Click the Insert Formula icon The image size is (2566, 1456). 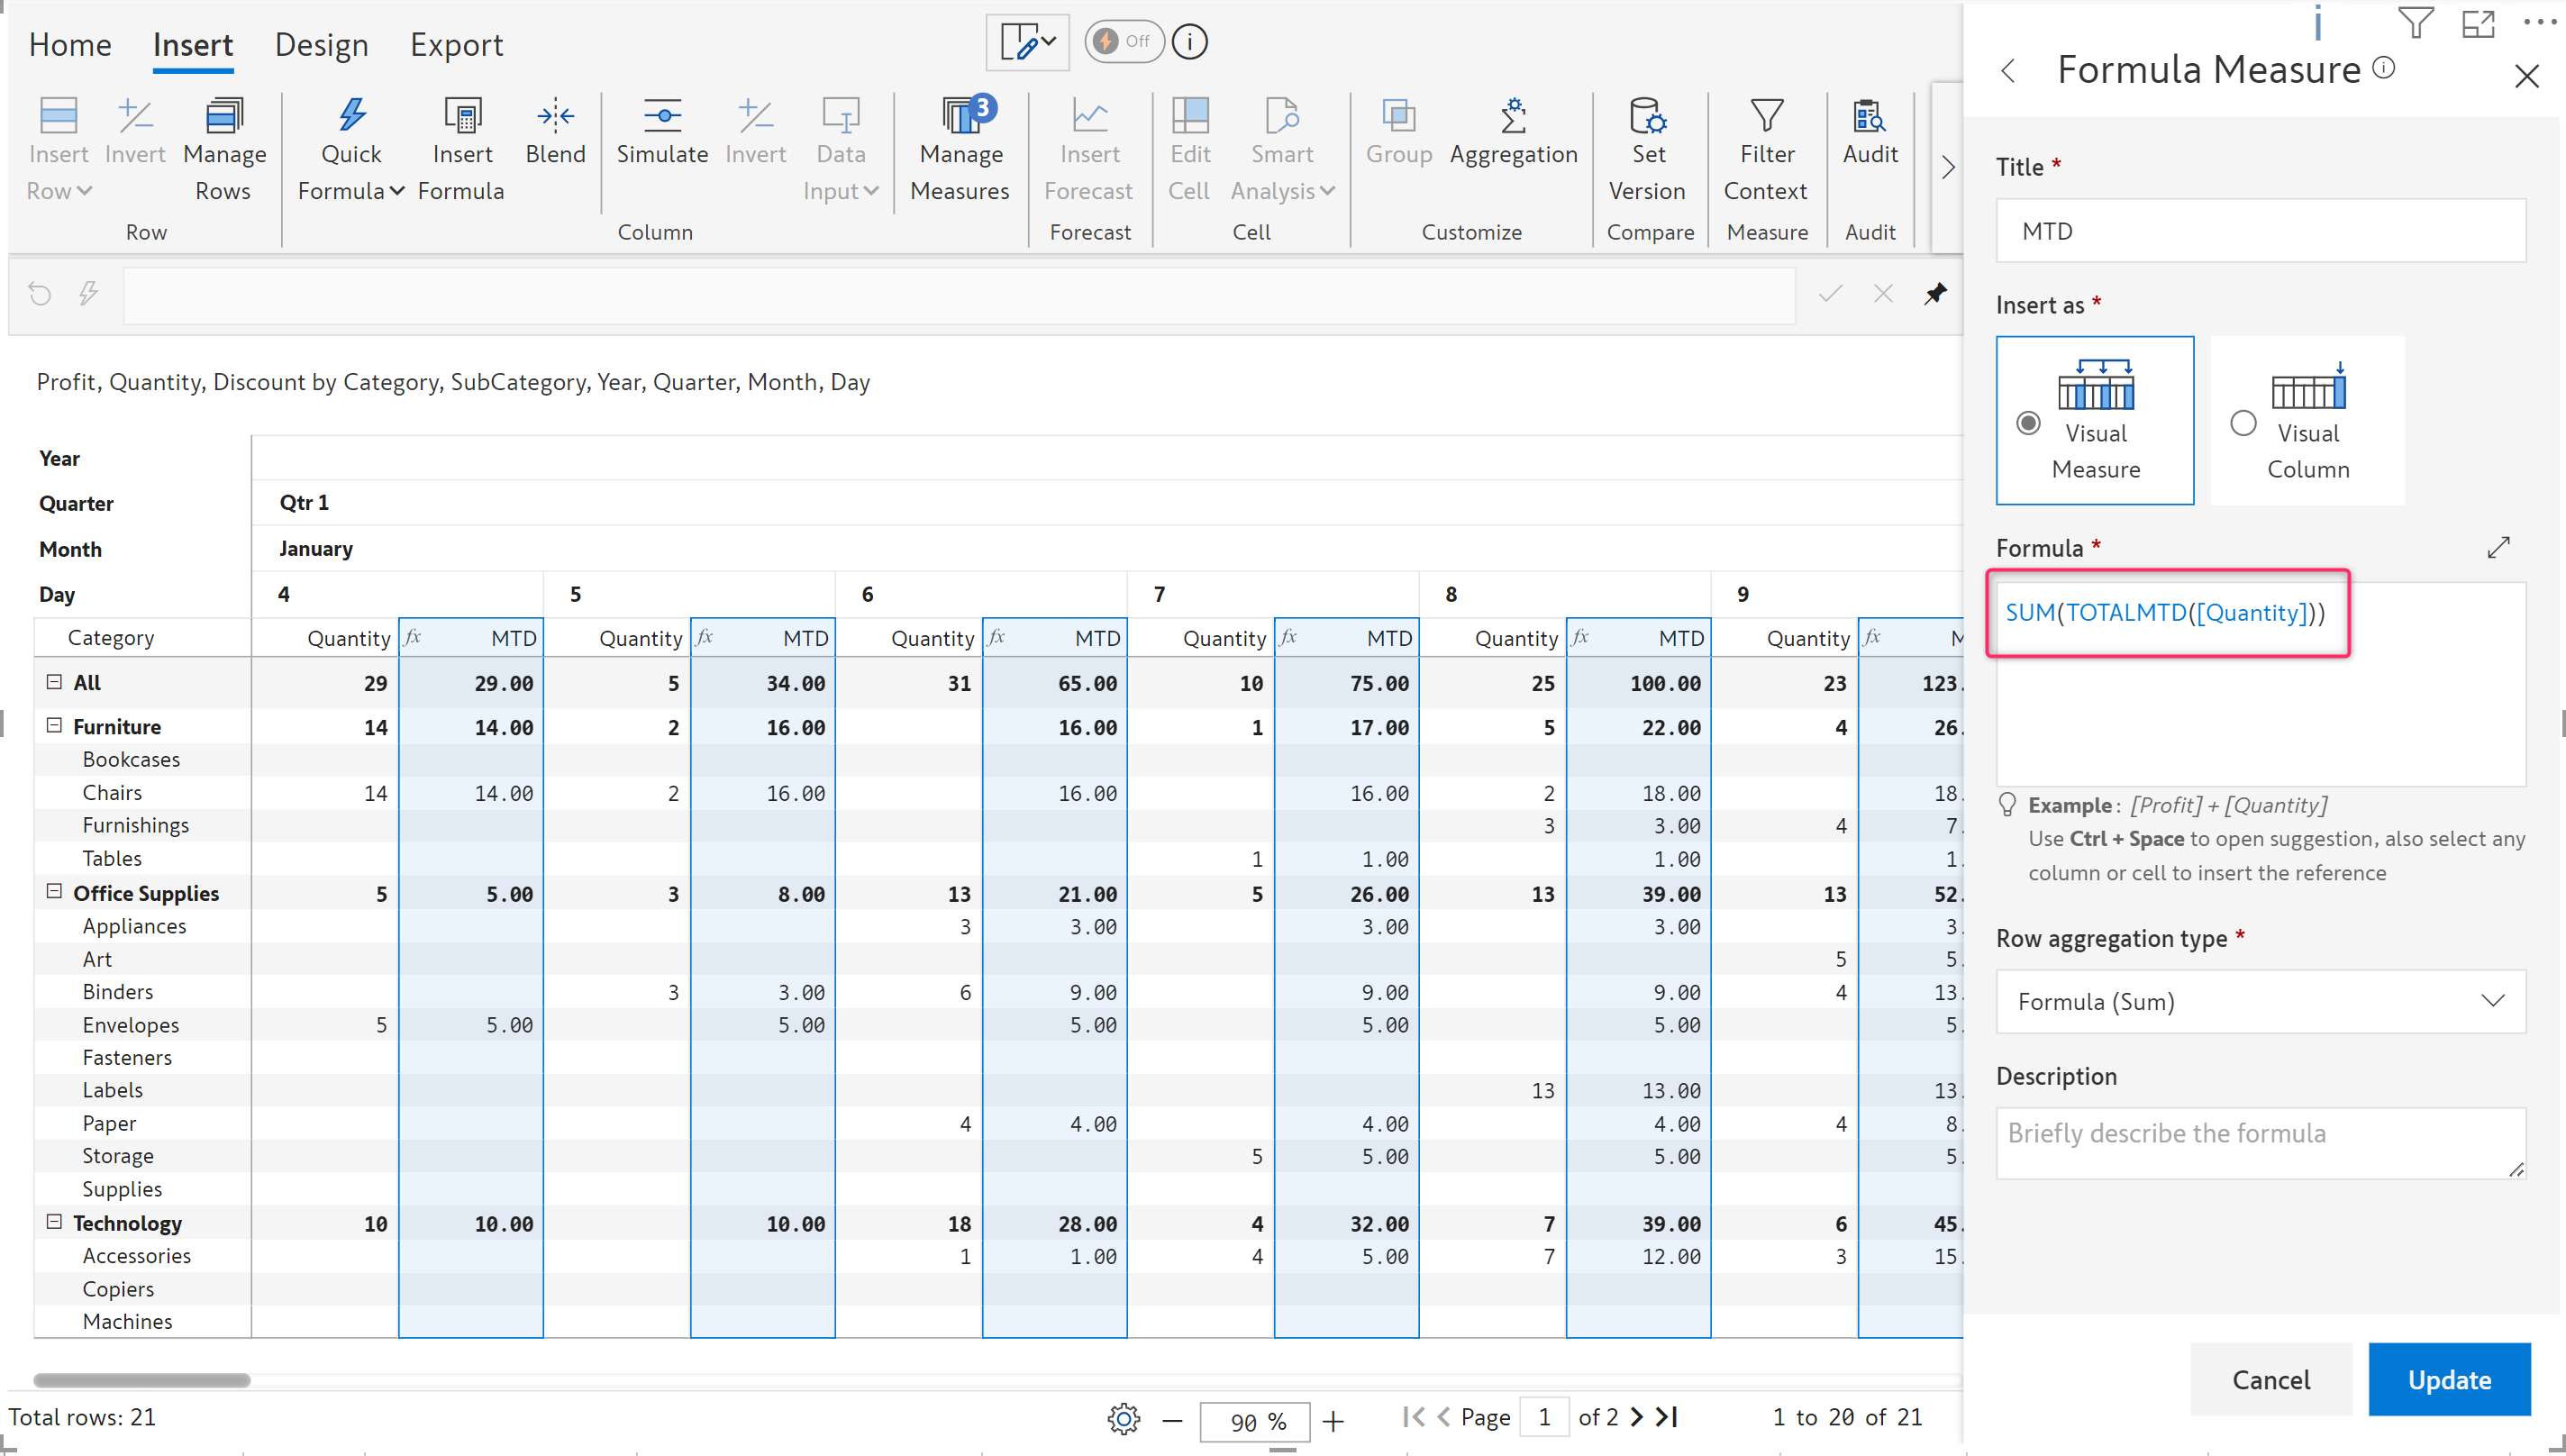tap(461, 119)
